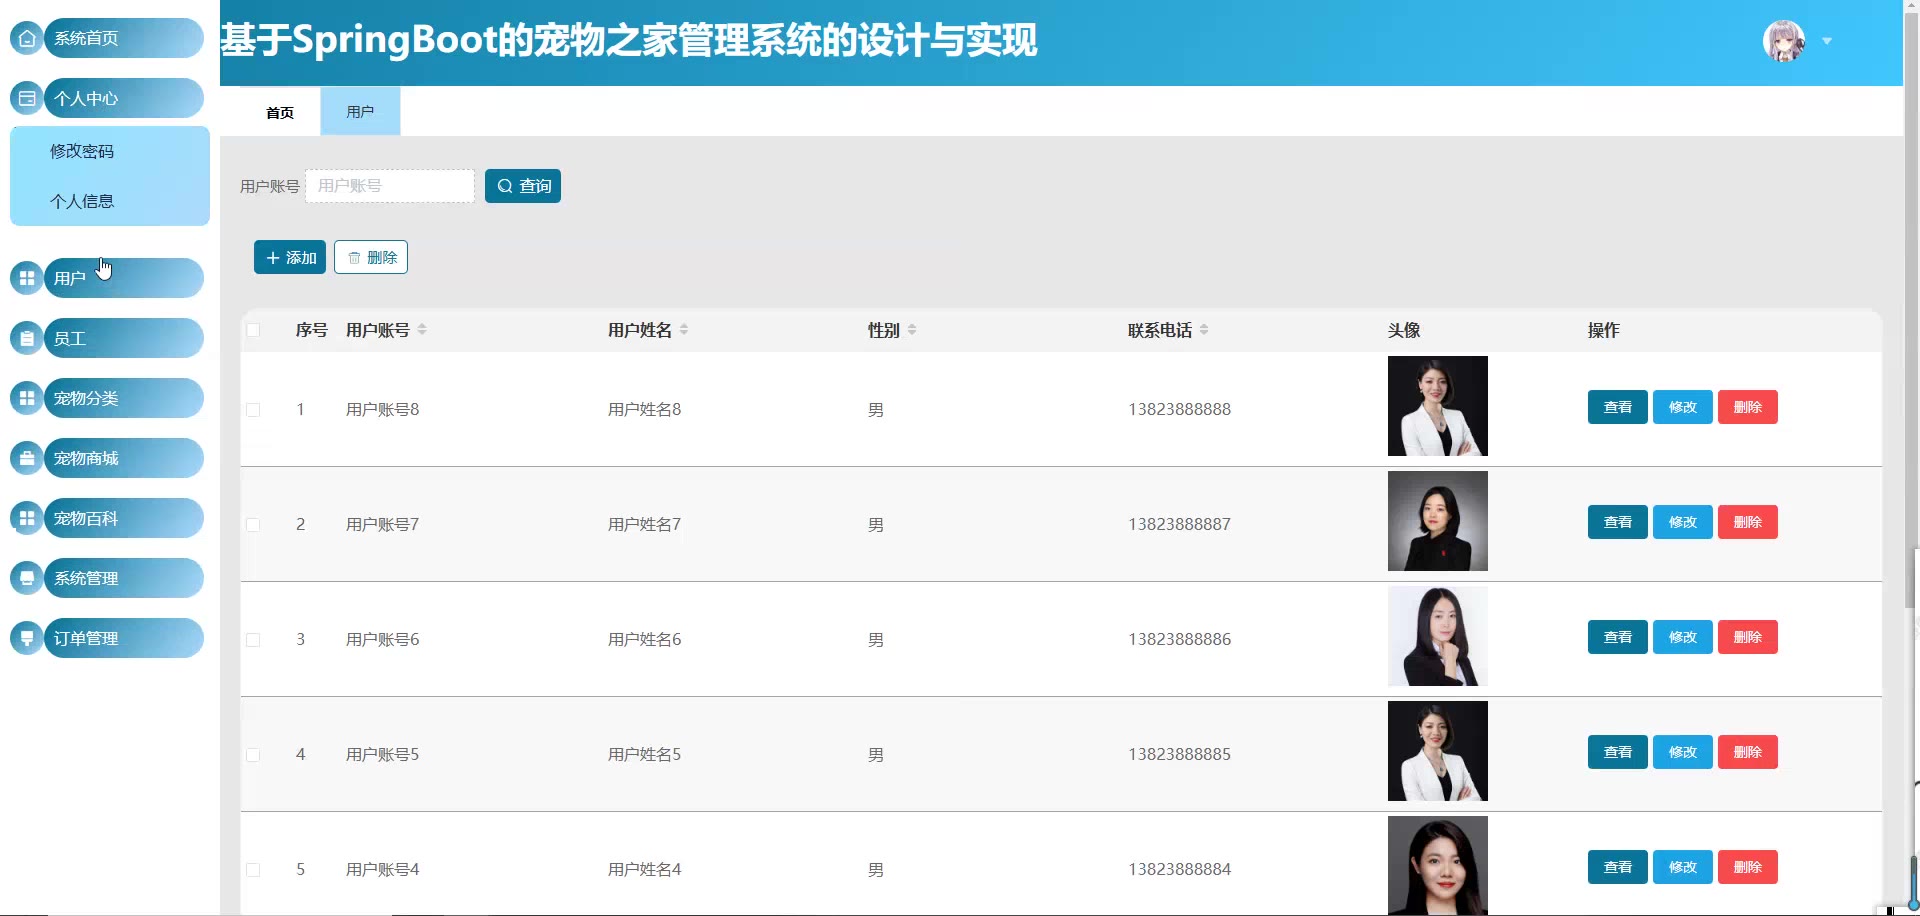Switch to the 首页 tab
The width and height of the screenshot is (1920, 916).
[x=280, y=112]
